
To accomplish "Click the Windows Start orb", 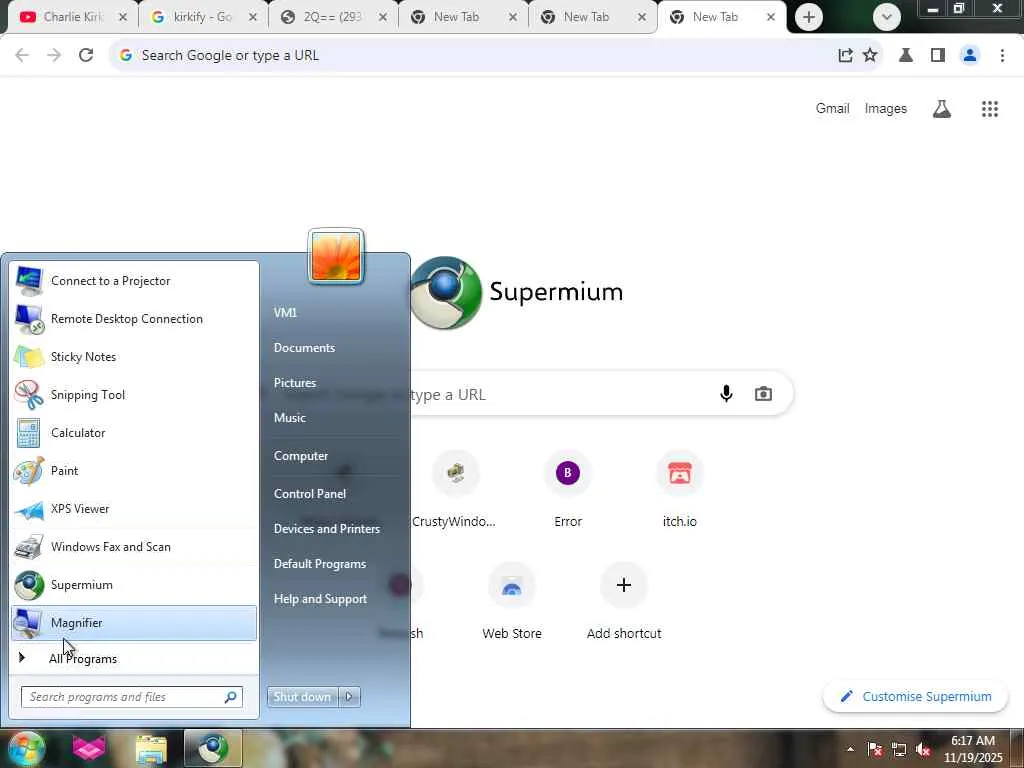I will (x=26, y=748).
